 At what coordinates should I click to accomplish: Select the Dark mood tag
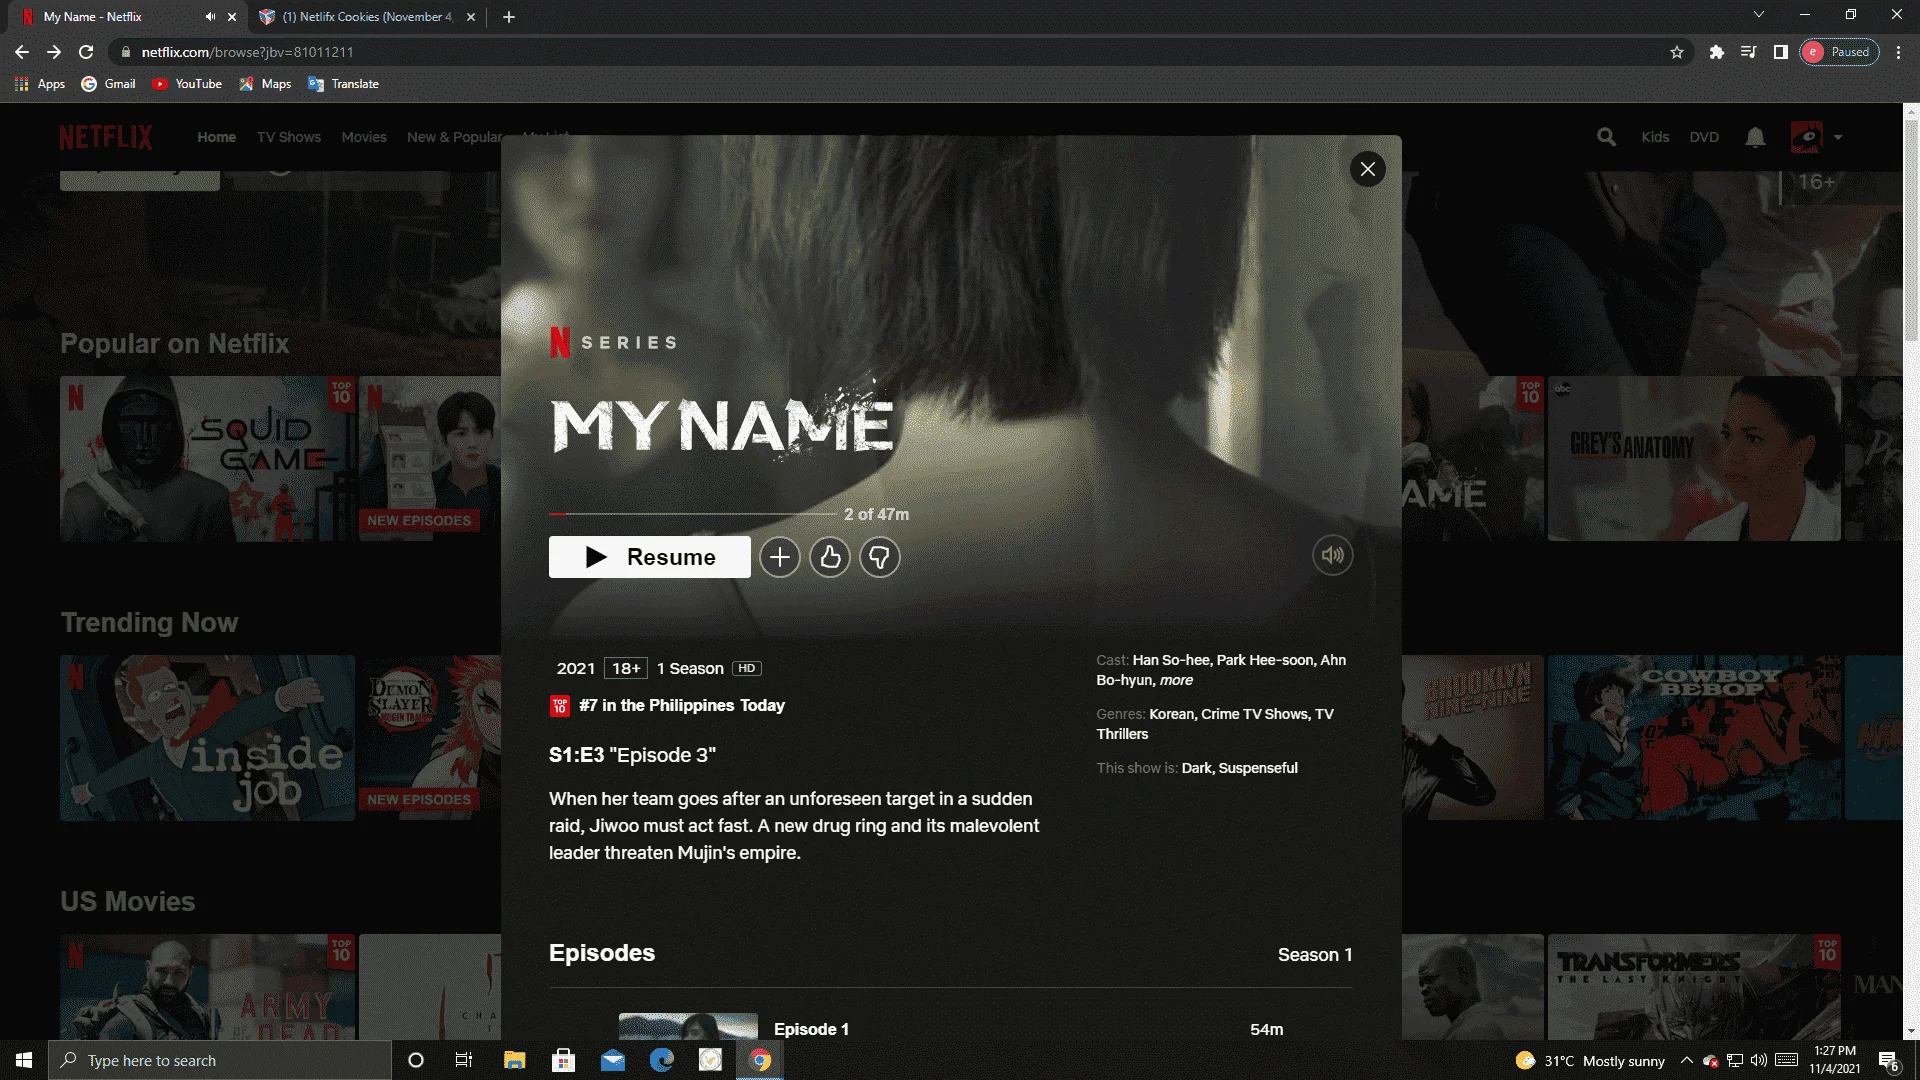[x=1197, y=768]
